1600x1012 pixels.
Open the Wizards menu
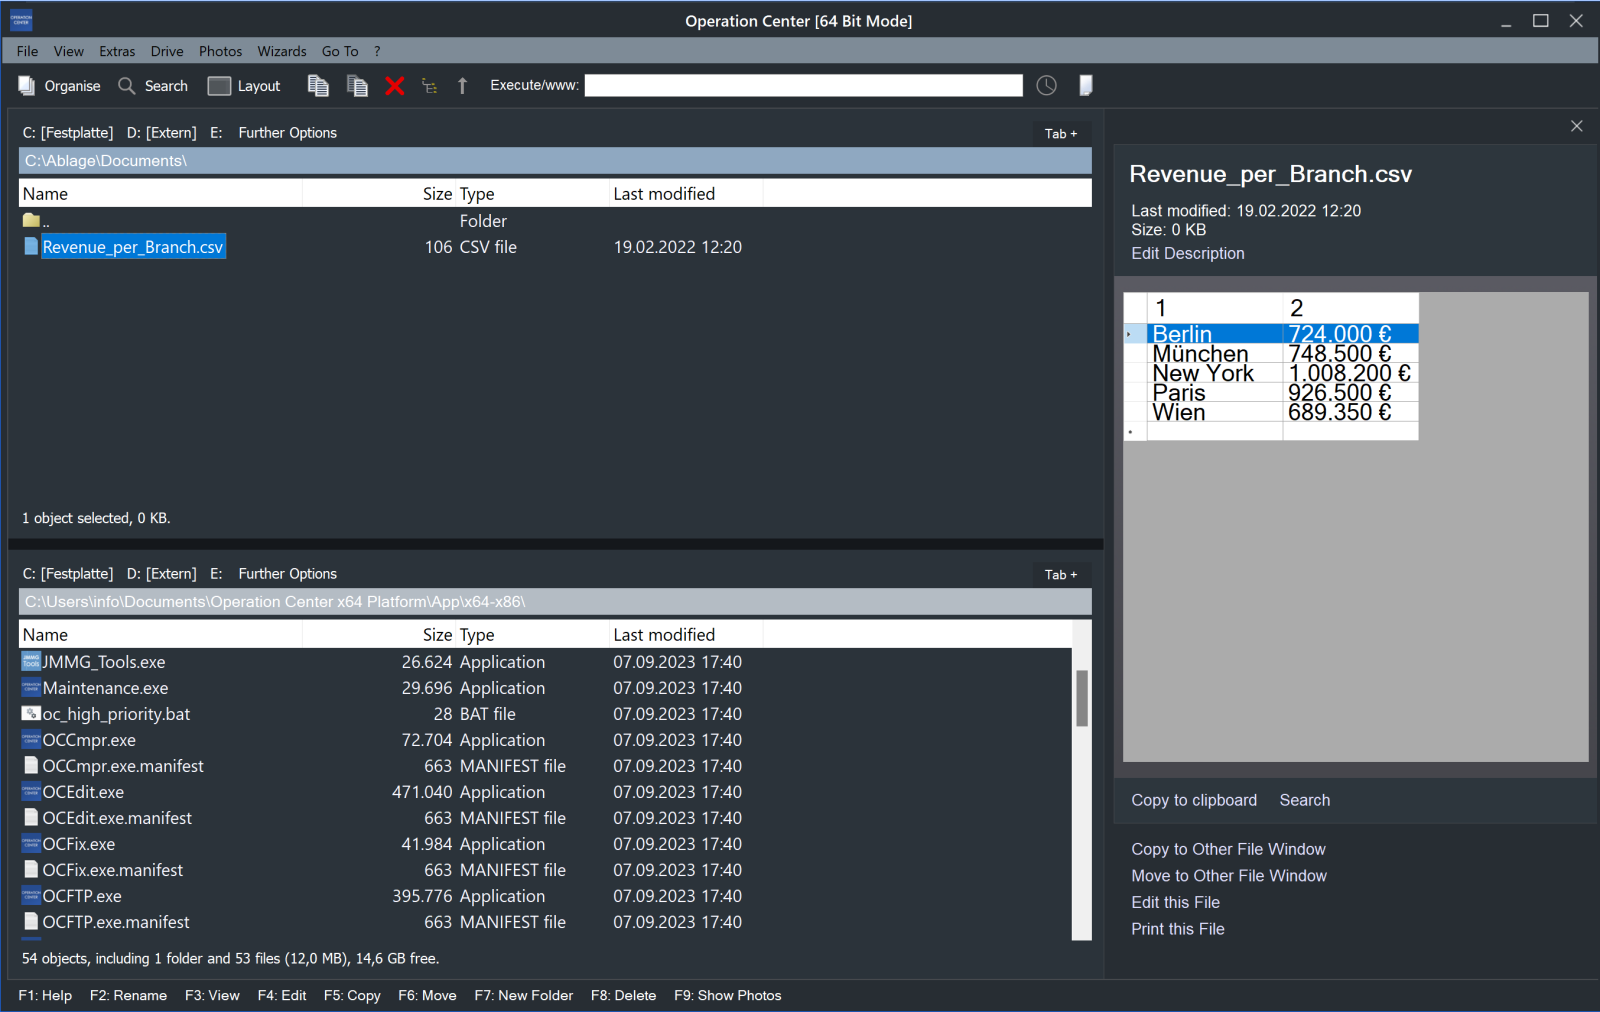click(x=282, y=51)
